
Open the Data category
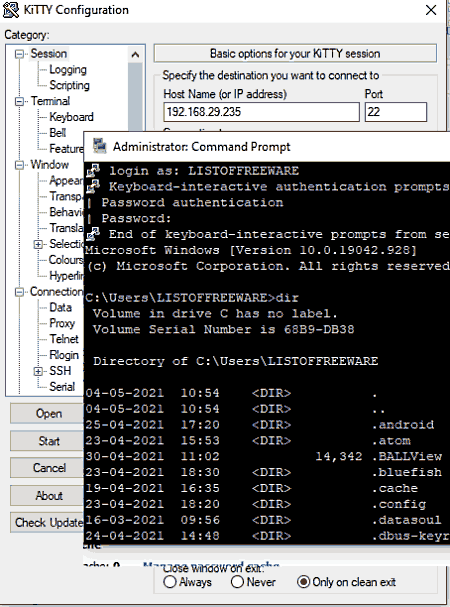point(60,307)
